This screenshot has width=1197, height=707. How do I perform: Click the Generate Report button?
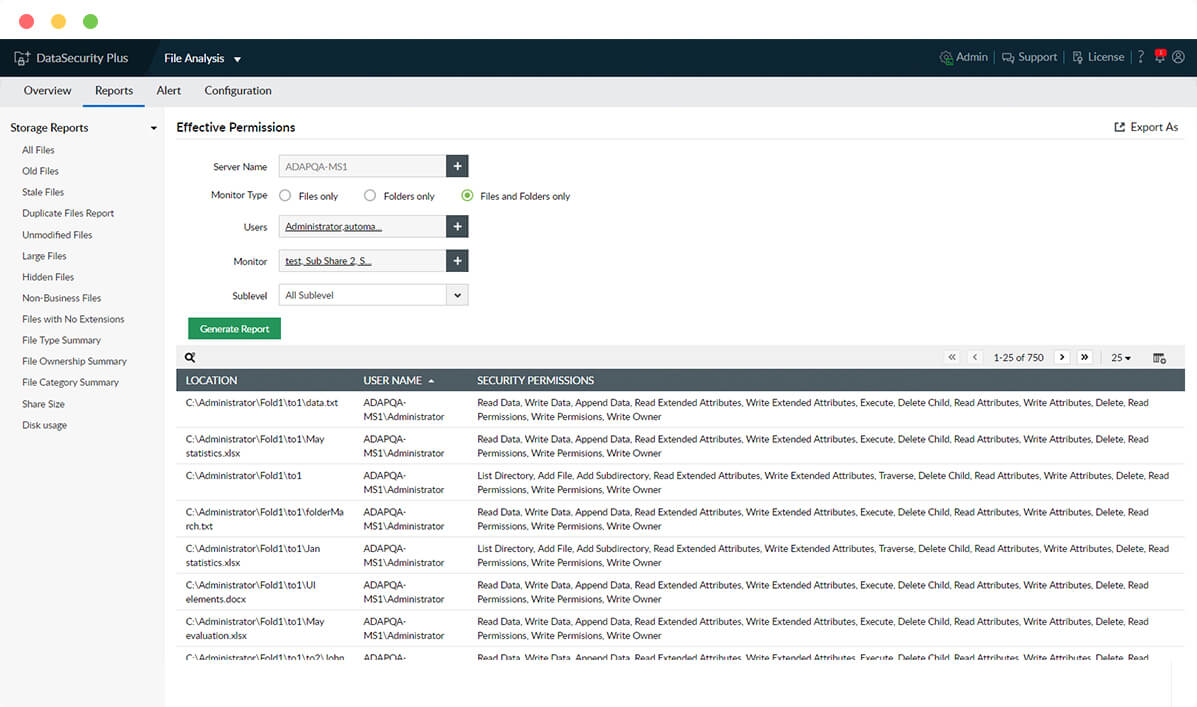pyautogui.click(x=234, y=329)
